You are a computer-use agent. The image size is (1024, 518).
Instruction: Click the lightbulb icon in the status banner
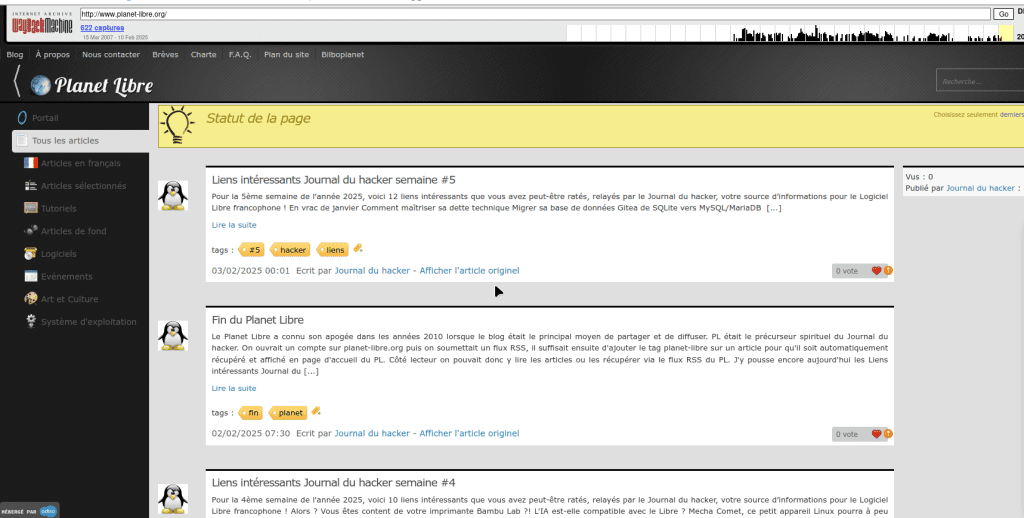pyautogui.click(x=178, y=125)
